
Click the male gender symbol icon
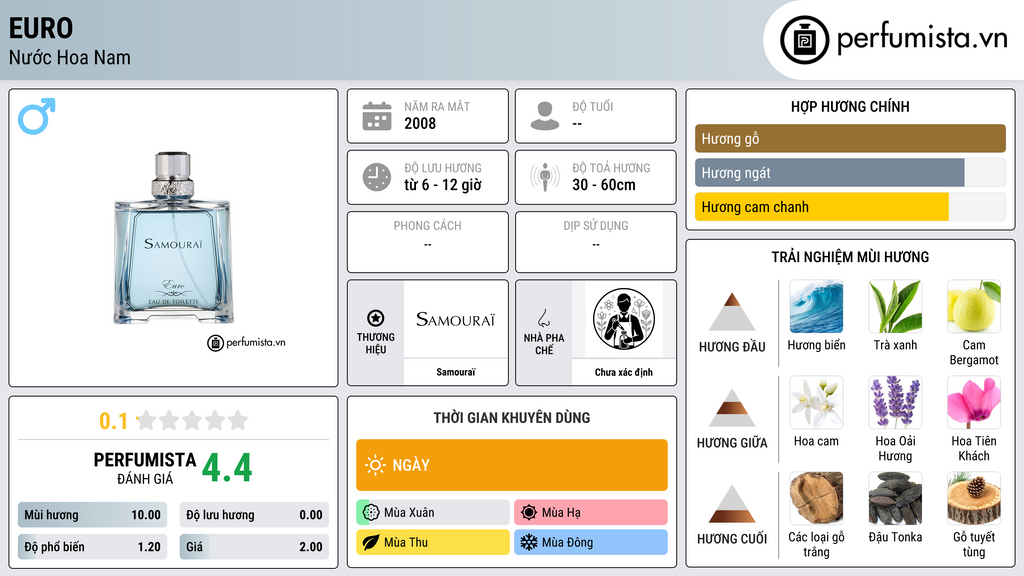point(37,116)
